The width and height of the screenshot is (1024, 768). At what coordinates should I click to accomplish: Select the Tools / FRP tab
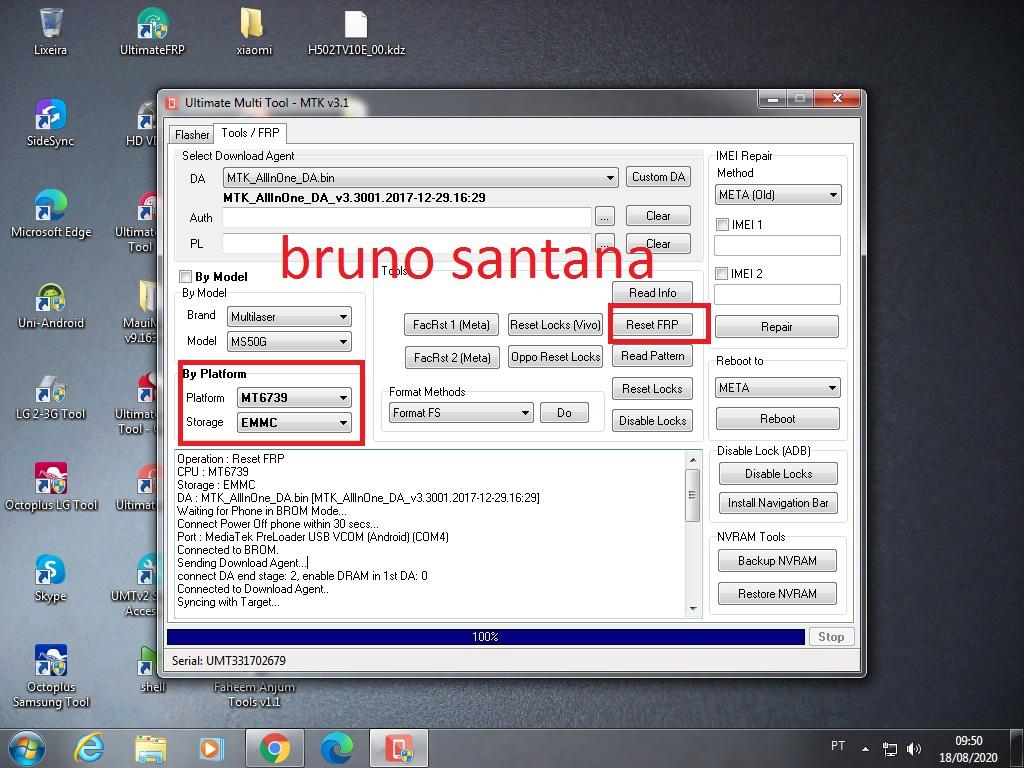250,133
